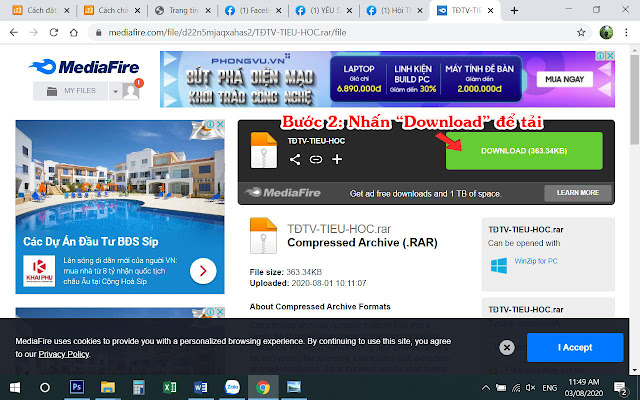Click the file archive icon in download box

(x=264, y=150)
